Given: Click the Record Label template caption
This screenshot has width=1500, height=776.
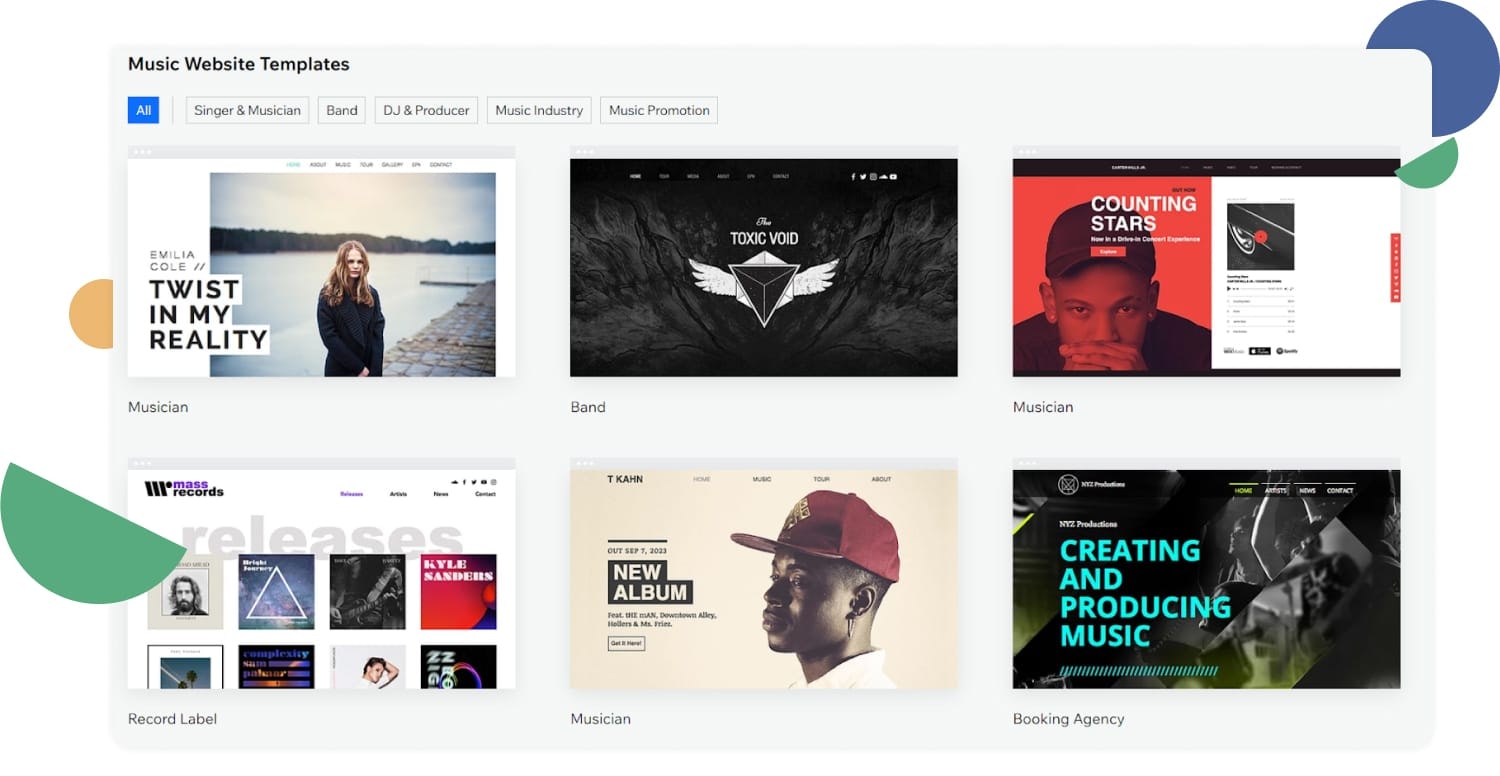Looking at the screenshot, I should (172, 719).
